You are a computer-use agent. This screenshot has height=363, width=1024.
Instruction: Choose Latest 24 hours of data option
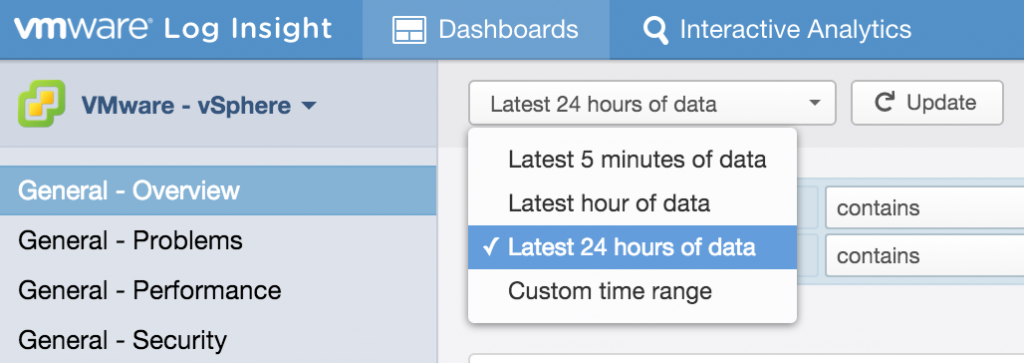tap(632, 247)
